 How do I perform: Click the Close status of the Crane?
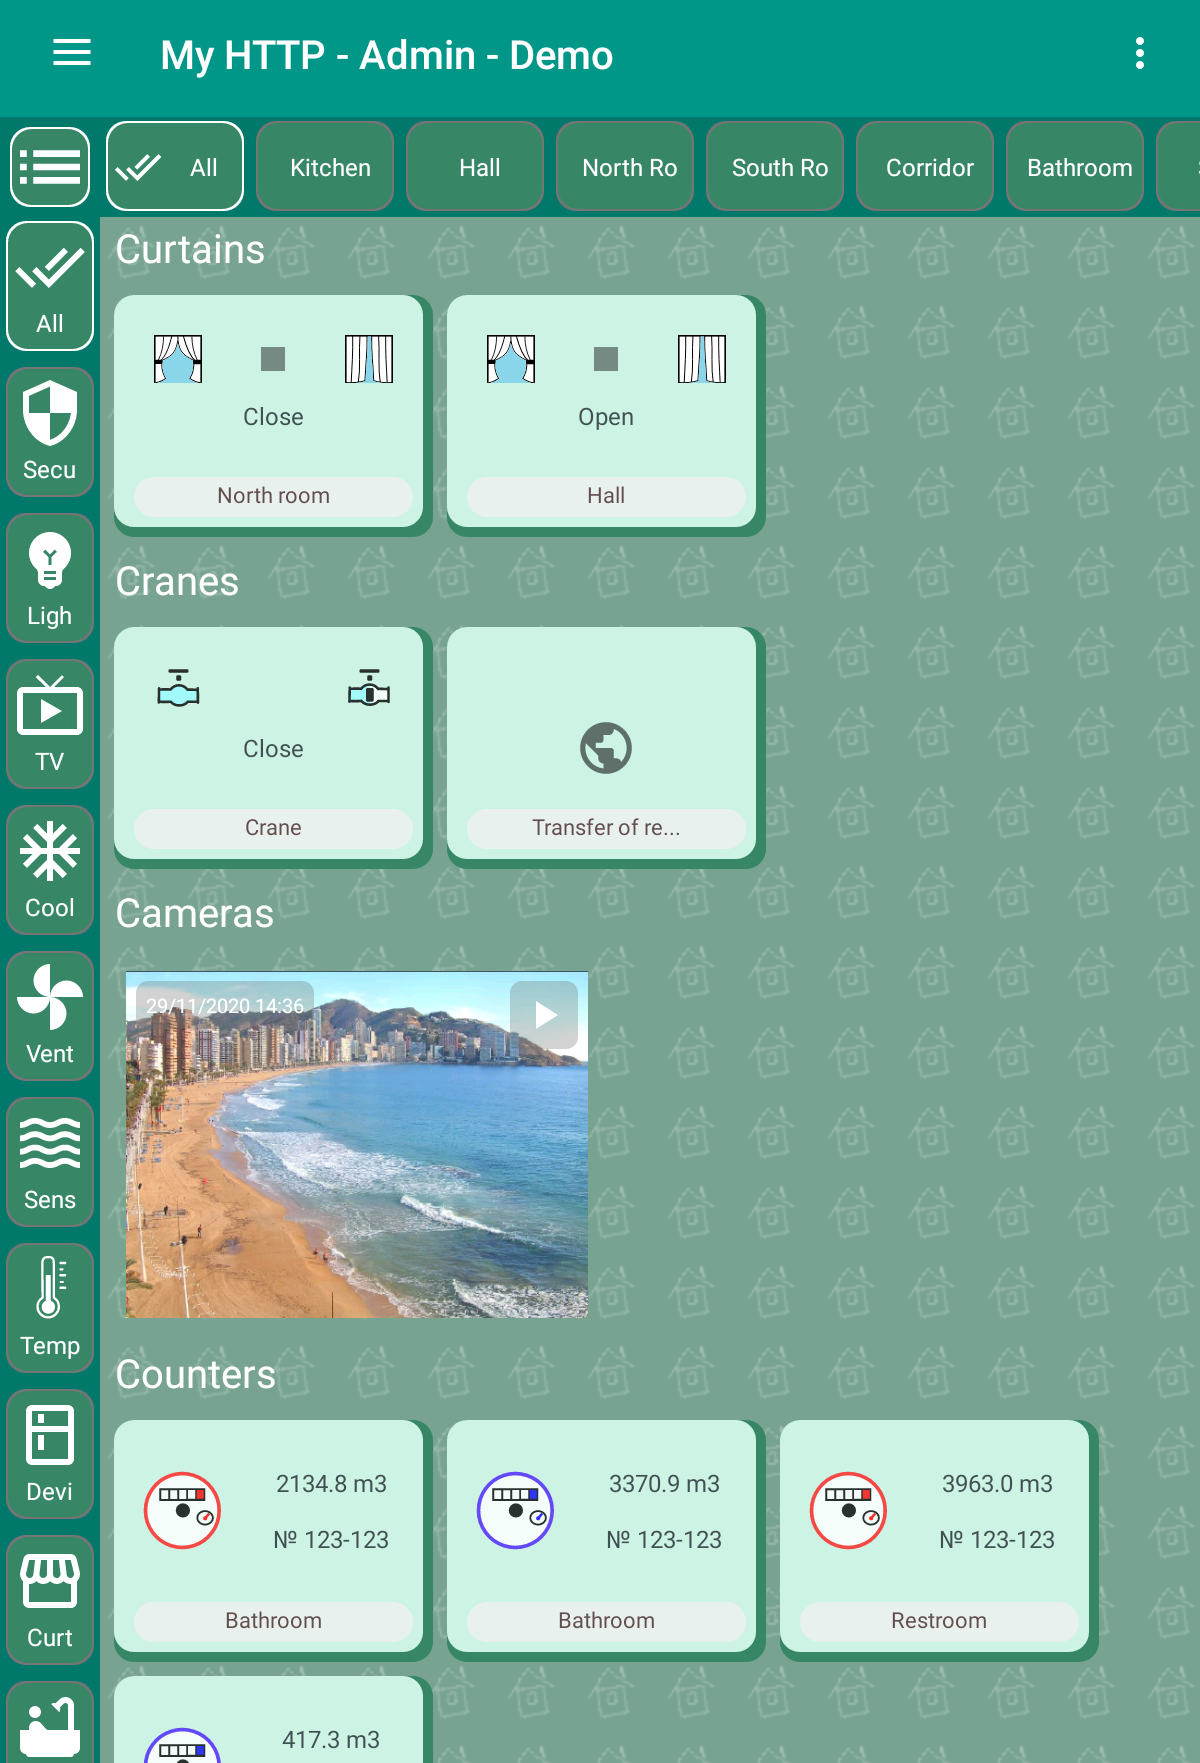pos(273,749)
